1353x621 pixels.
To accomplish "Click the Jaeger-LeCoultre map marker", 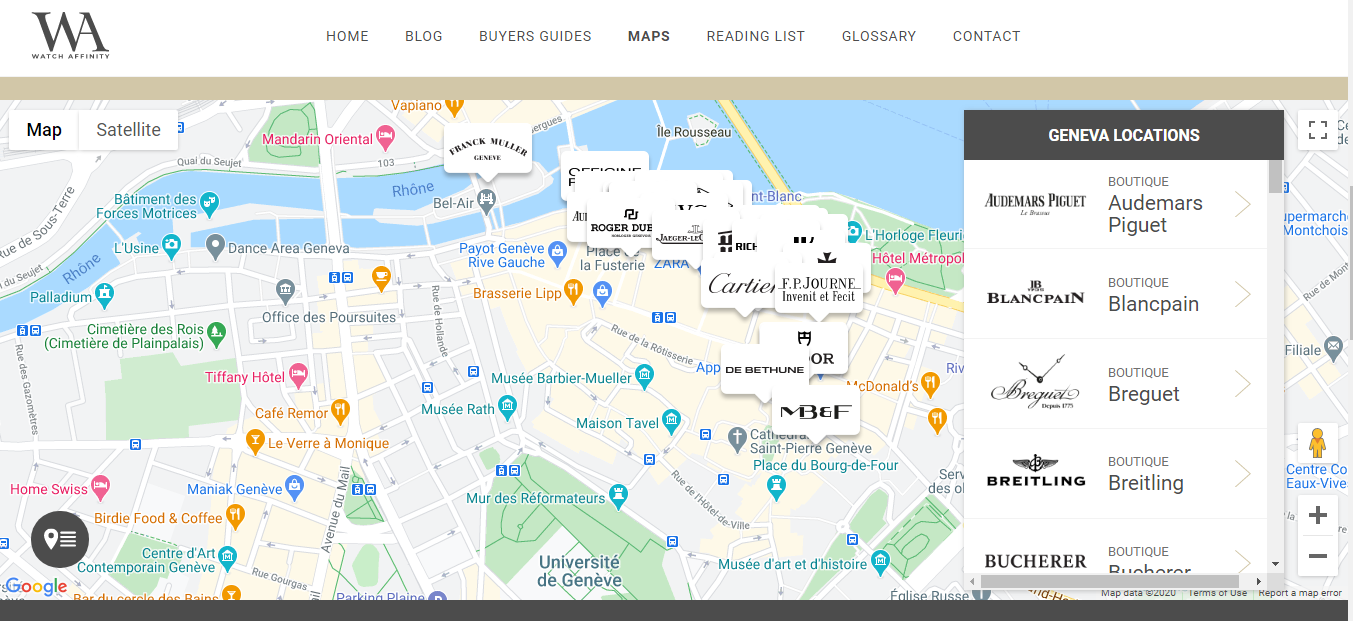I will tap(679, 237).
